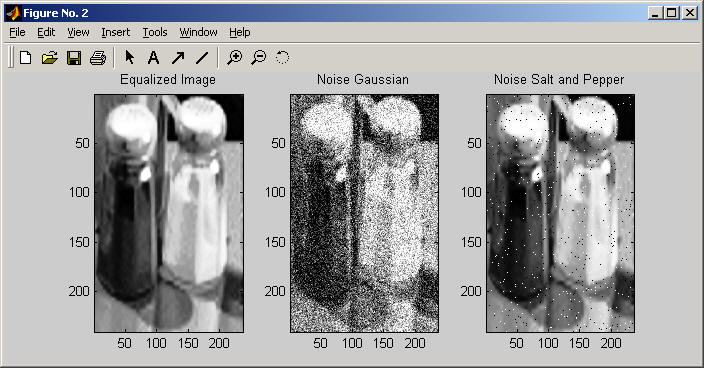Open the Help menu
The height and width of the screenshot is (368, 704).
click(x=240, y=32)
